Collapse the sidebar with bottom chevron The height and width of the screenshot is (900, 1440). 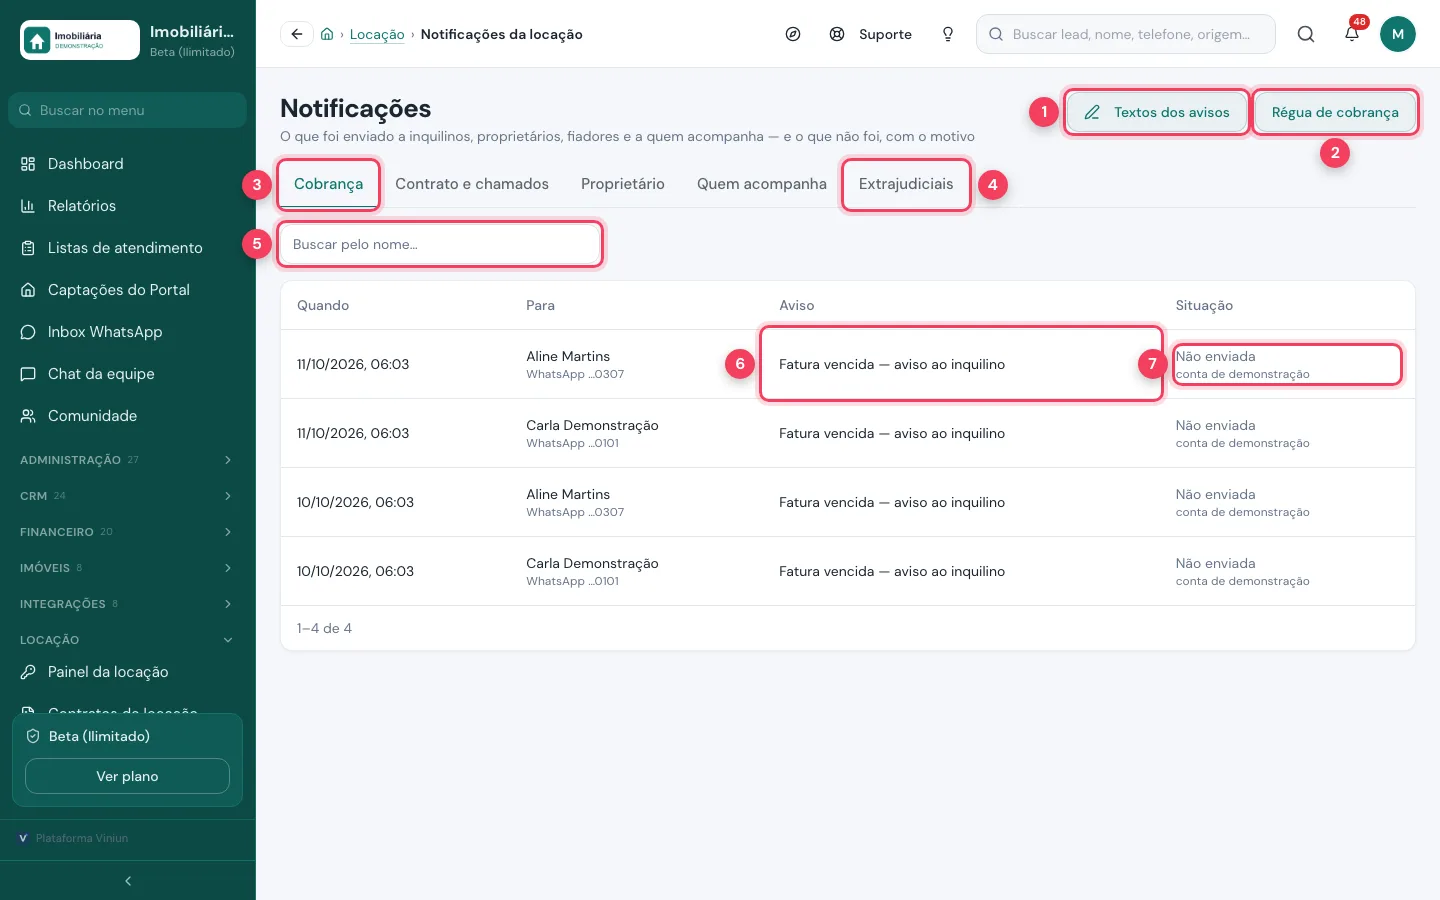[x=128, y=881]
